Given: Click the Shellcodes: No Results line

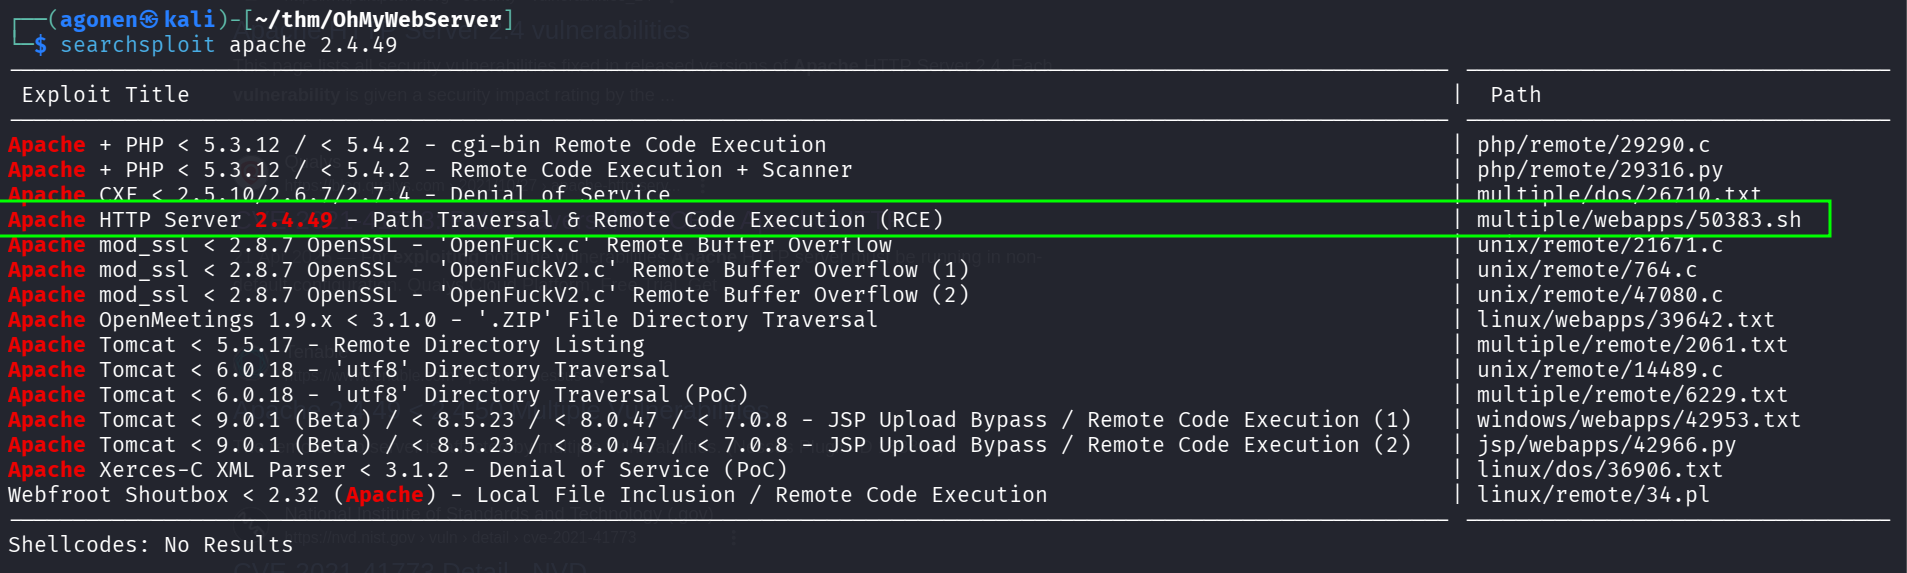Looking at the screenshot, I should (x=150, y=545).
